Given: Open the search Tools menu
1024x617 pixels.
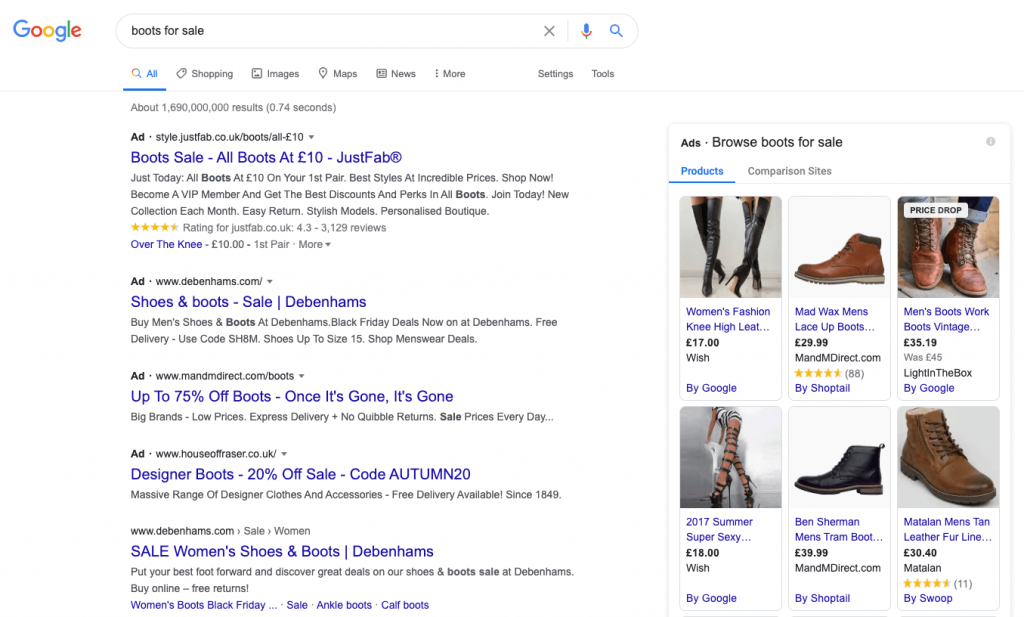Looking at the screenshot, I should click(603, 74).
